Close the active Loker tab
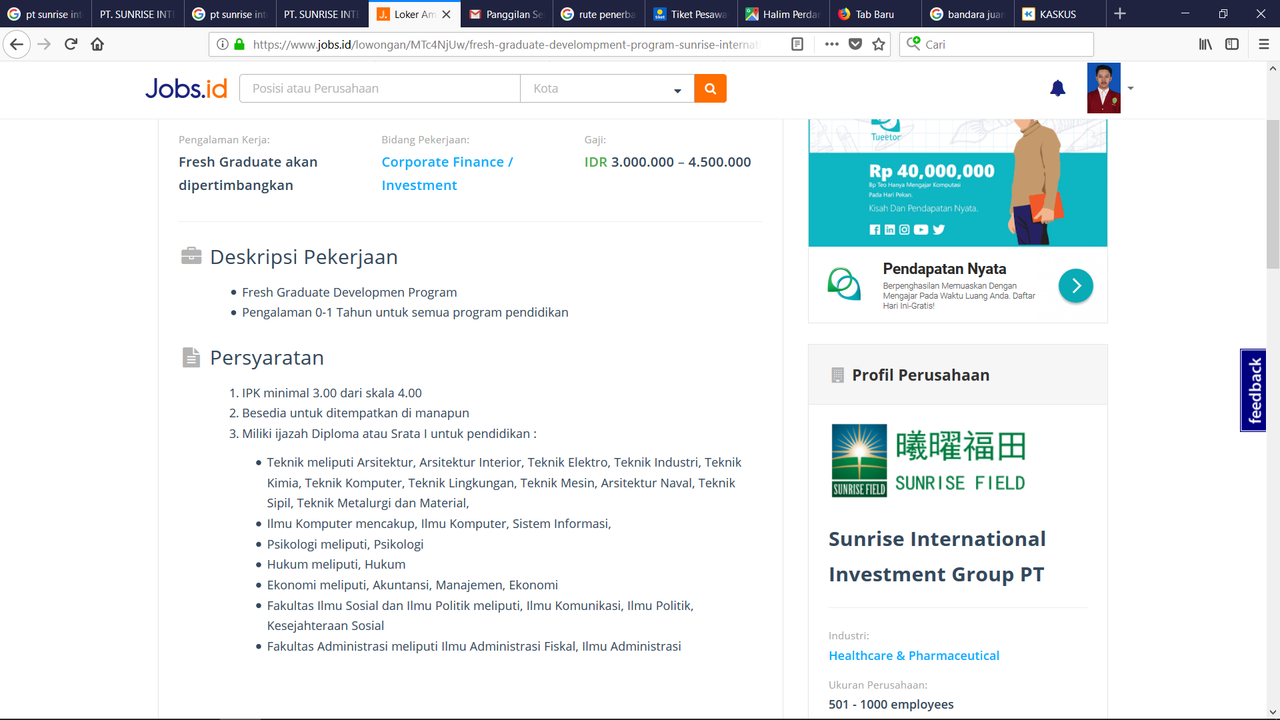This screenshot has width=1280, height=720. (x=446, y=14)
